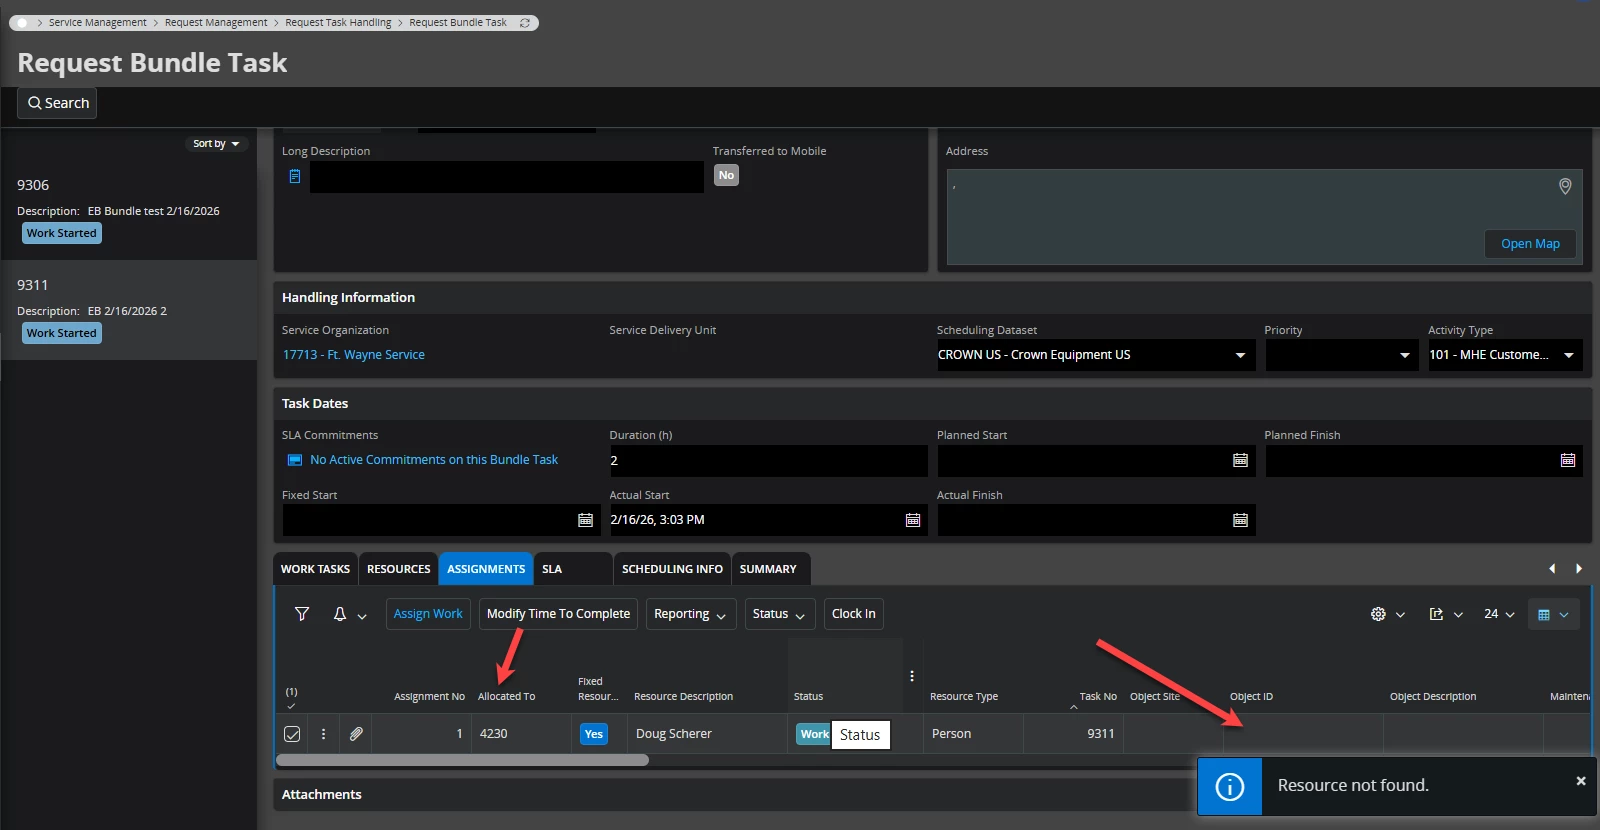Open Actual Finish calendar picker

coord(1240,520)
